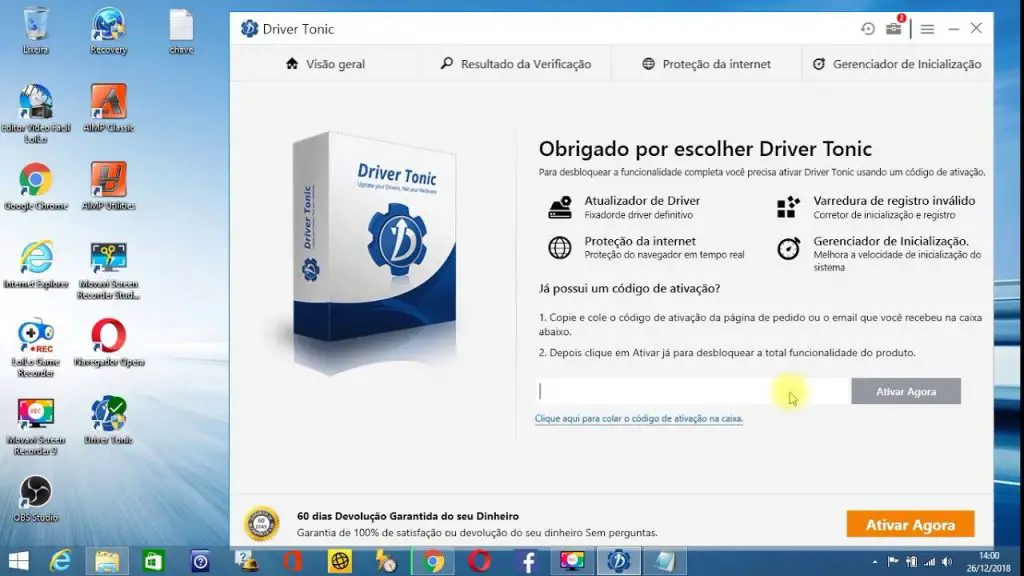Select the Internet Explorer desktop icon
This screenshot has height=576, width=1024.
[x=35, y=264]
